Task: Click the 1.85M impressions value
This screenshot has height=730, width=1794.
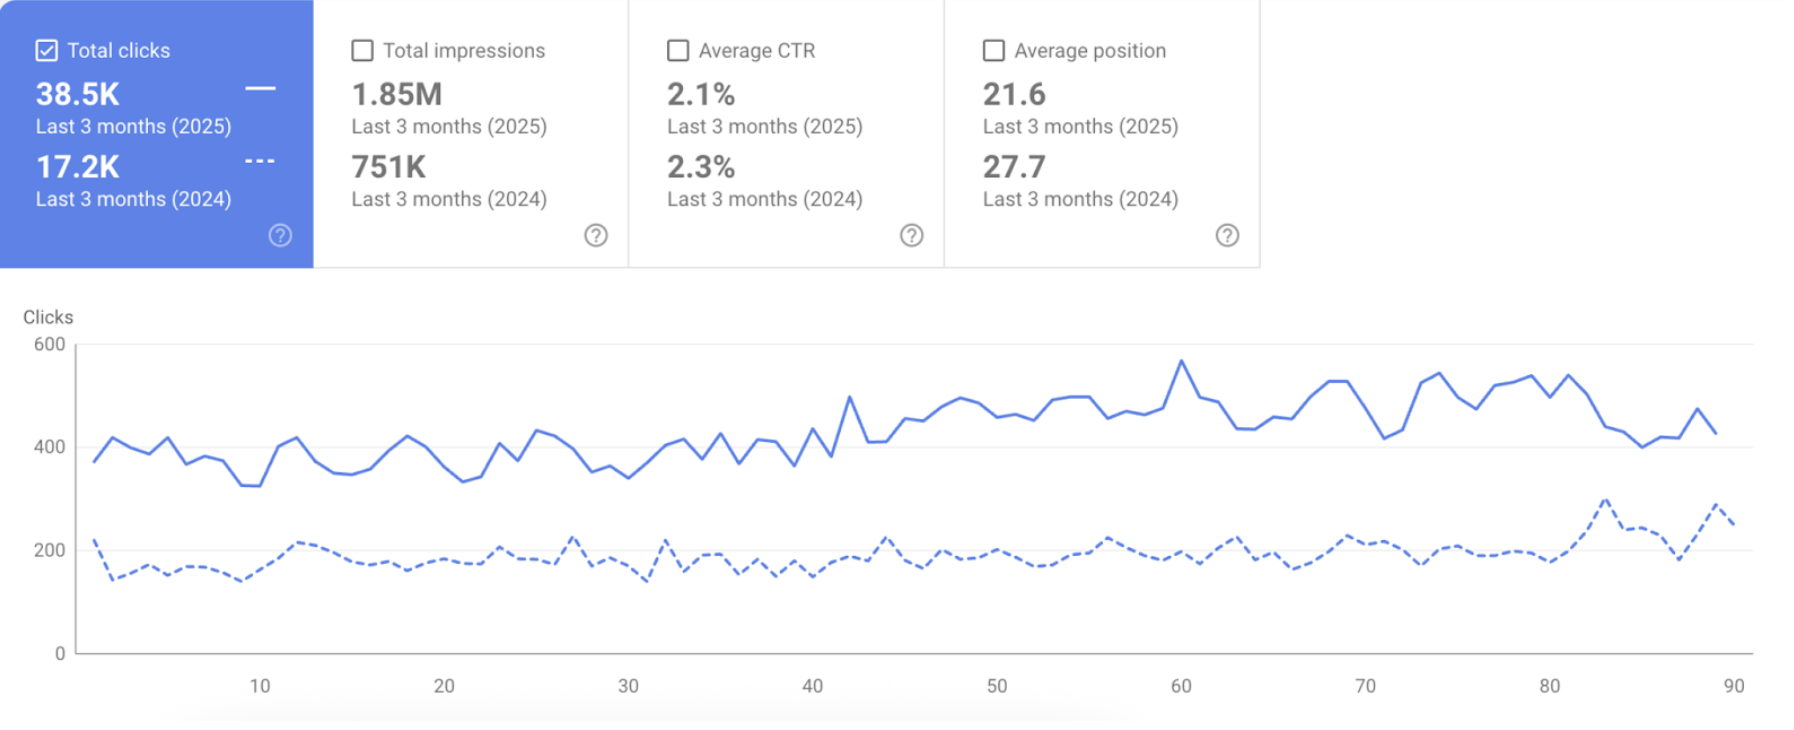Action: tap(397, 95)
